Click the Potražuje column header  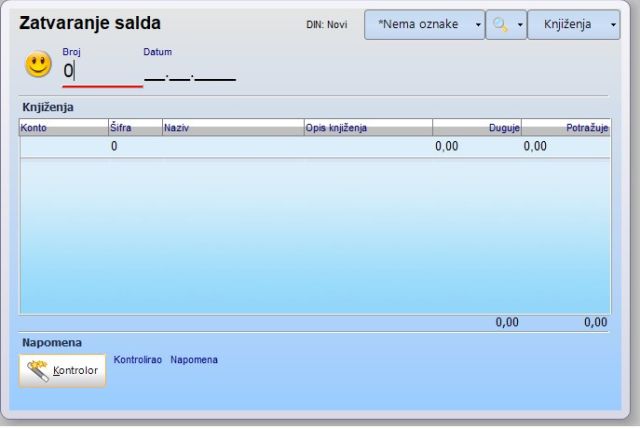click(566, 128)
